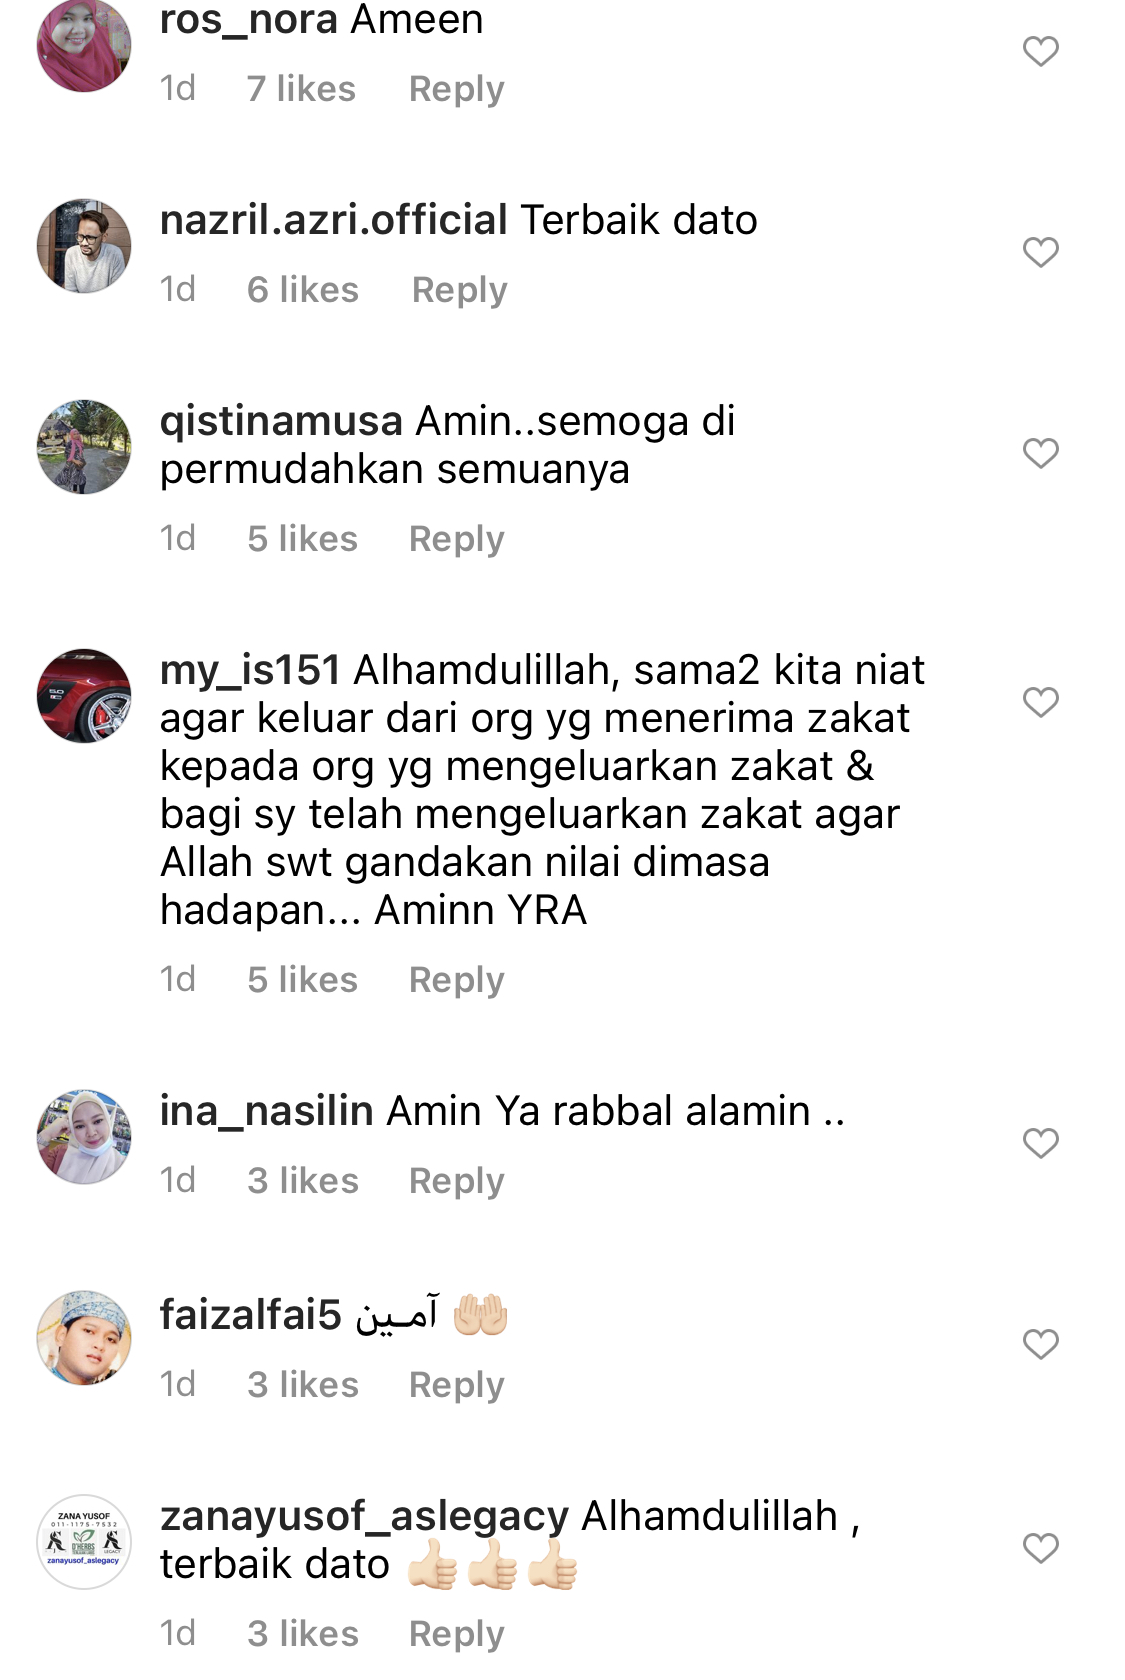Viewport: 1125px width, 1680px height.
Task: Like ina_nasilin's Amin comment
Action: pyautogui.click(x=1040, y=1143)
